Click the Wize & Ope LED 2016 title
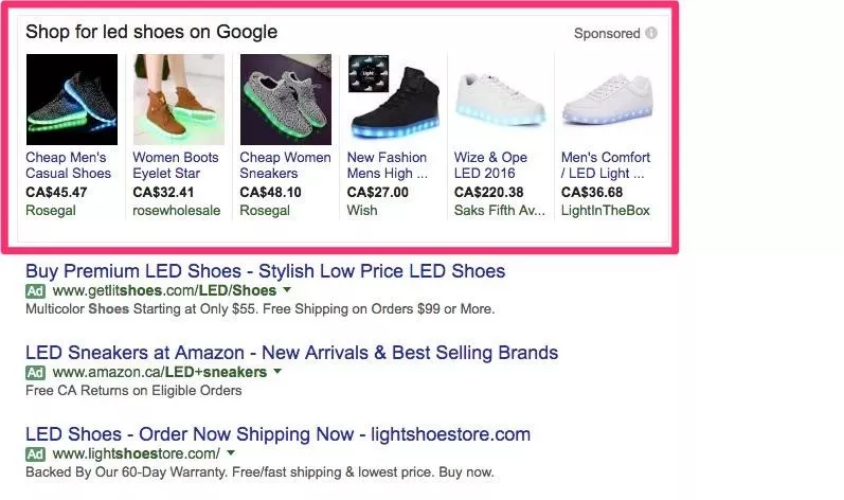This screenshot has width=844, height=500. tap(492, 165)
